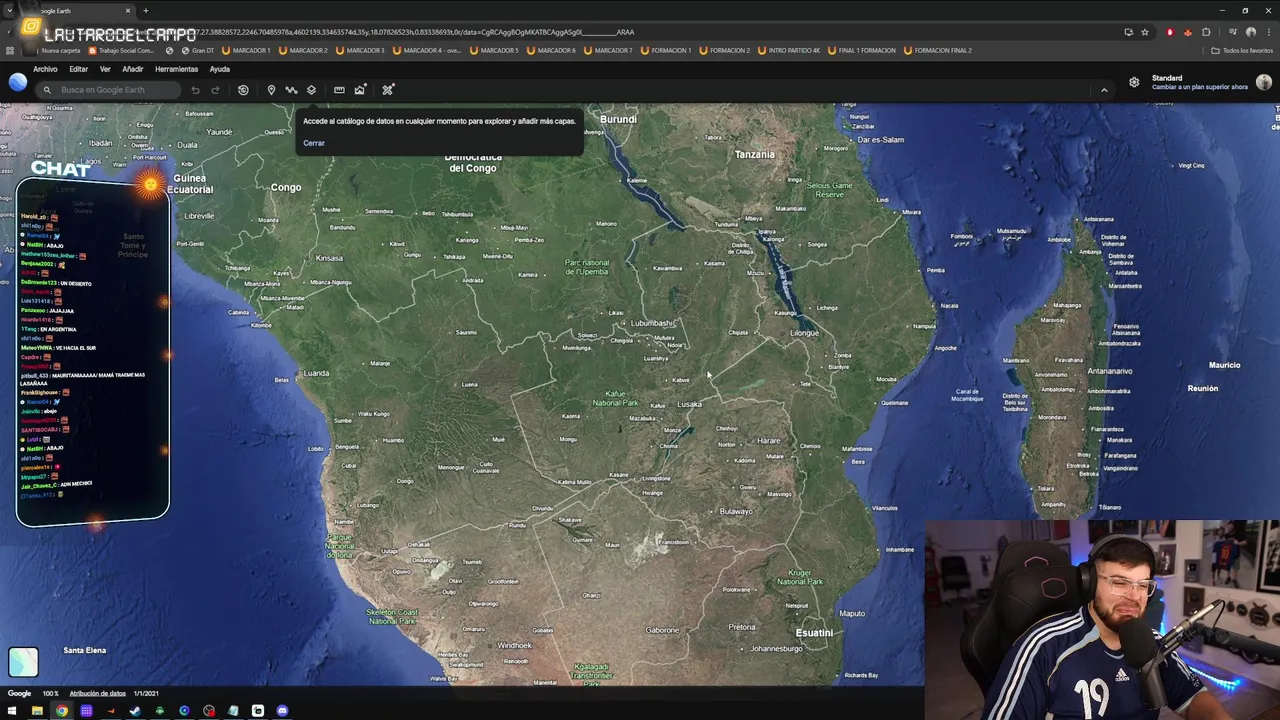Open the MARCADOR 1 bookmark
The height and width of the screenshot is (720, 1280).
click(246, 50)
